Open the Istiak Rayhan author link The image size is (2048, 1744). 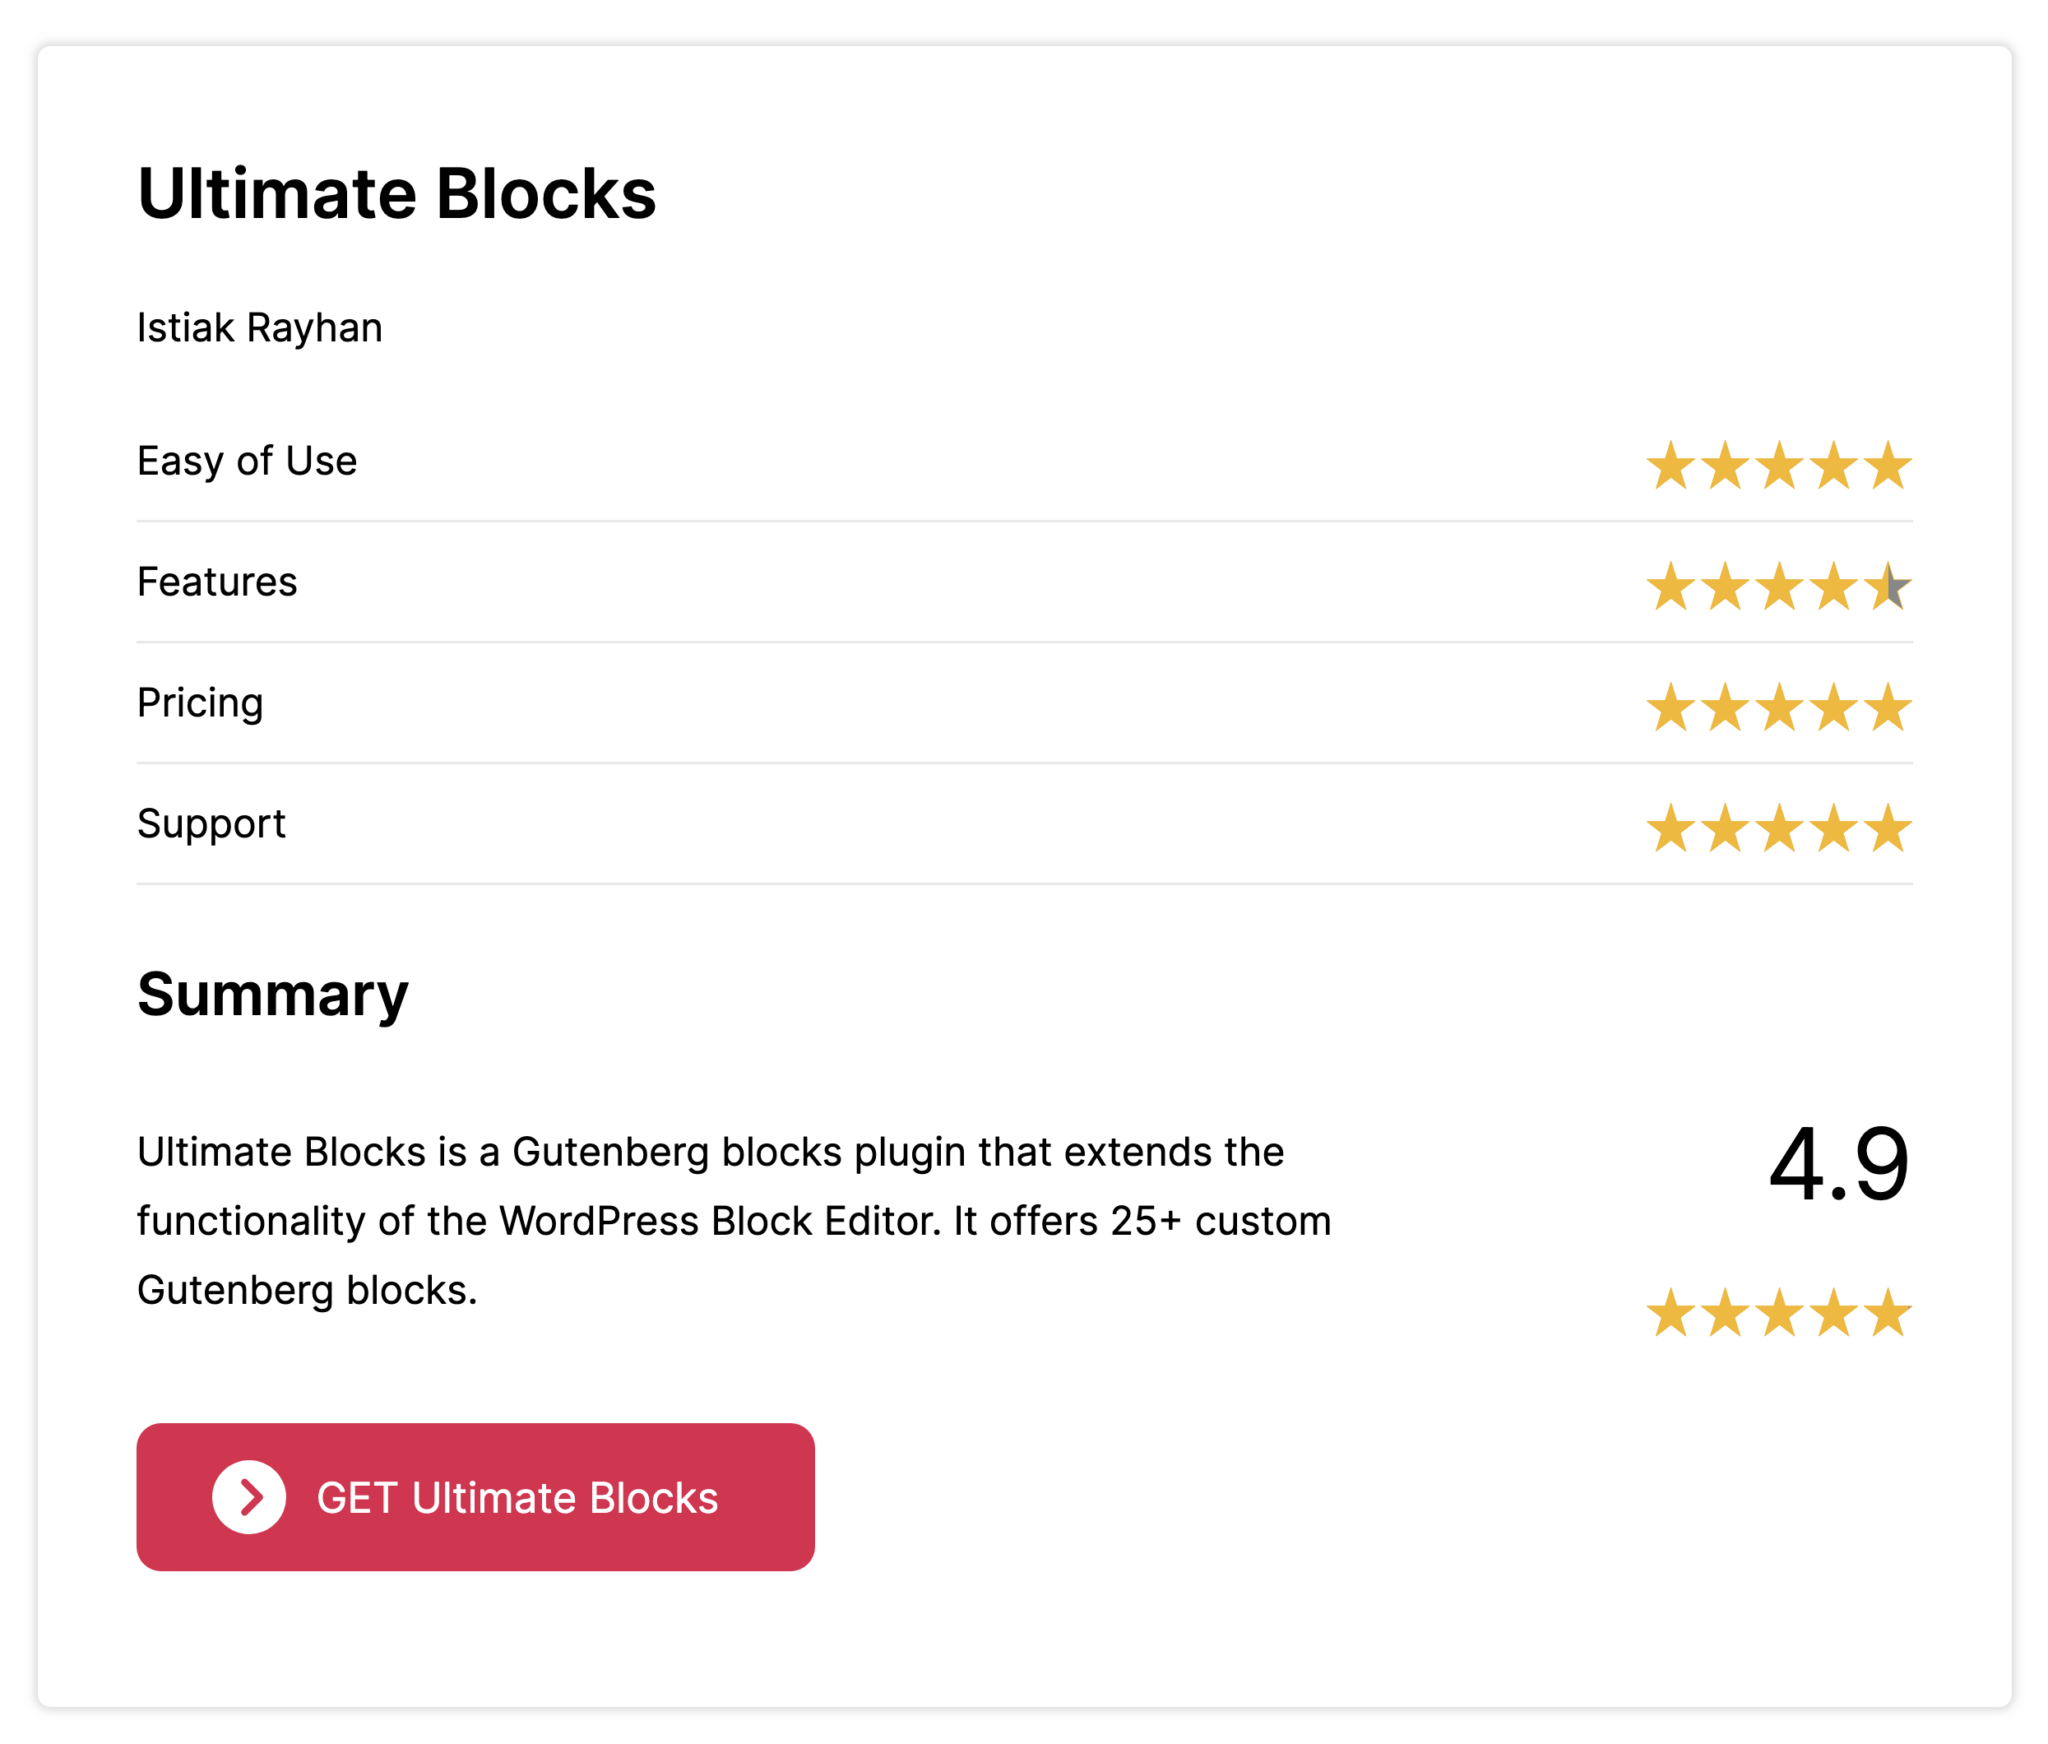click(259, 327)
